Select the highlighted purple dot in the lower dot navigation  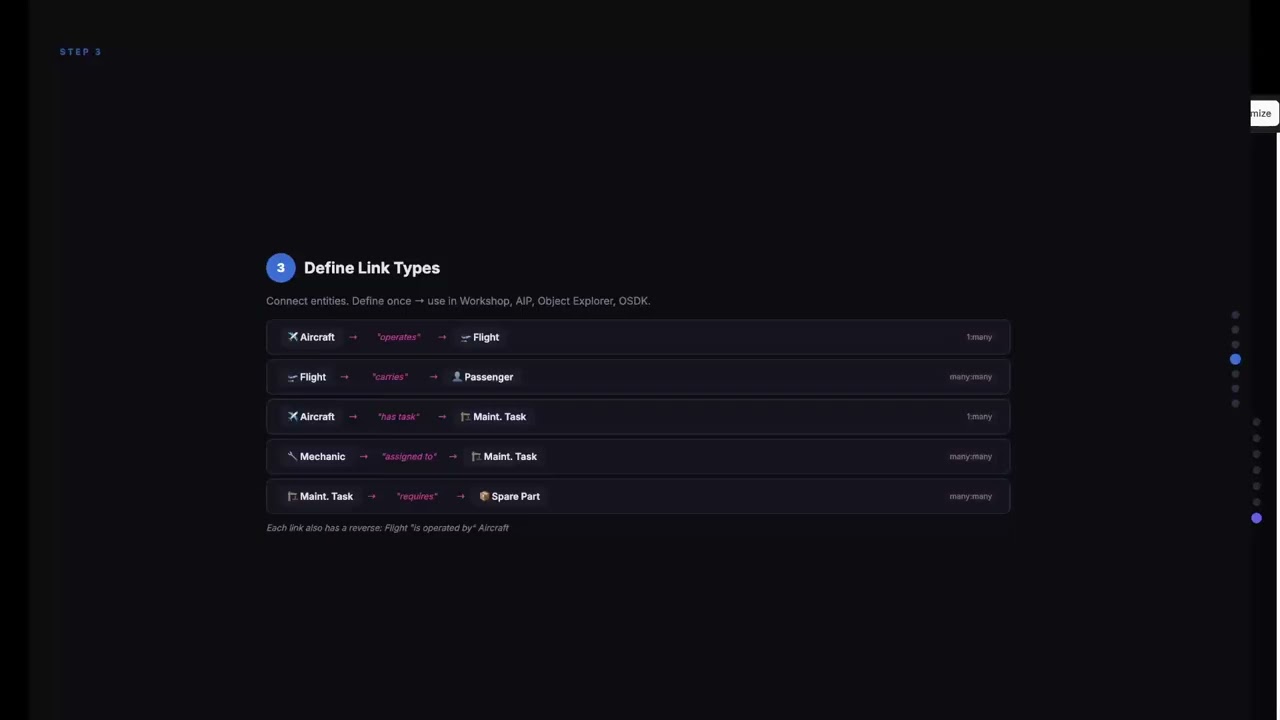click(x=1256, y=518)
